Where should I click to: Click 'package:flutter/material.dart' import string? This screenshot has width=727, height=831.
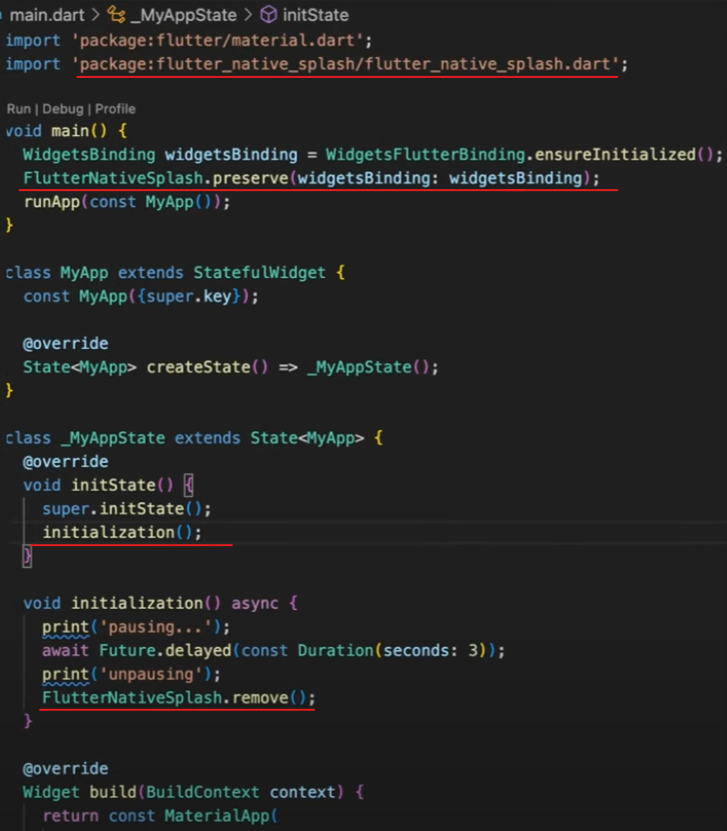(217, 40)
